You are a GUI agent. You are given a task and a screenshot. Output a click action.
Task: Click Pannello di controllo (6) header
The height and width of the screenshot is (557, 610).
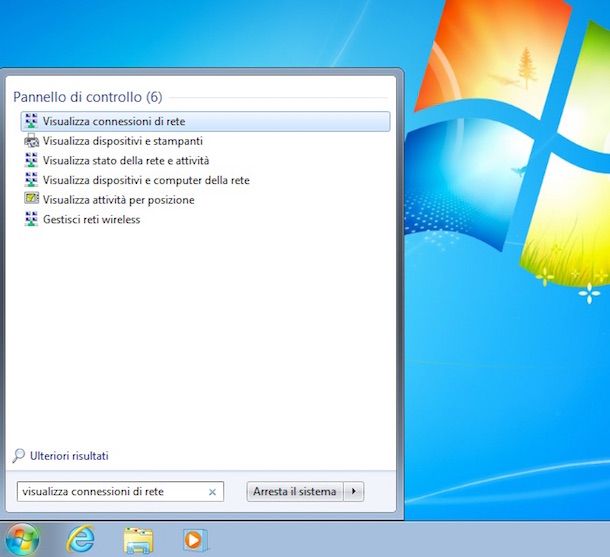88,97
